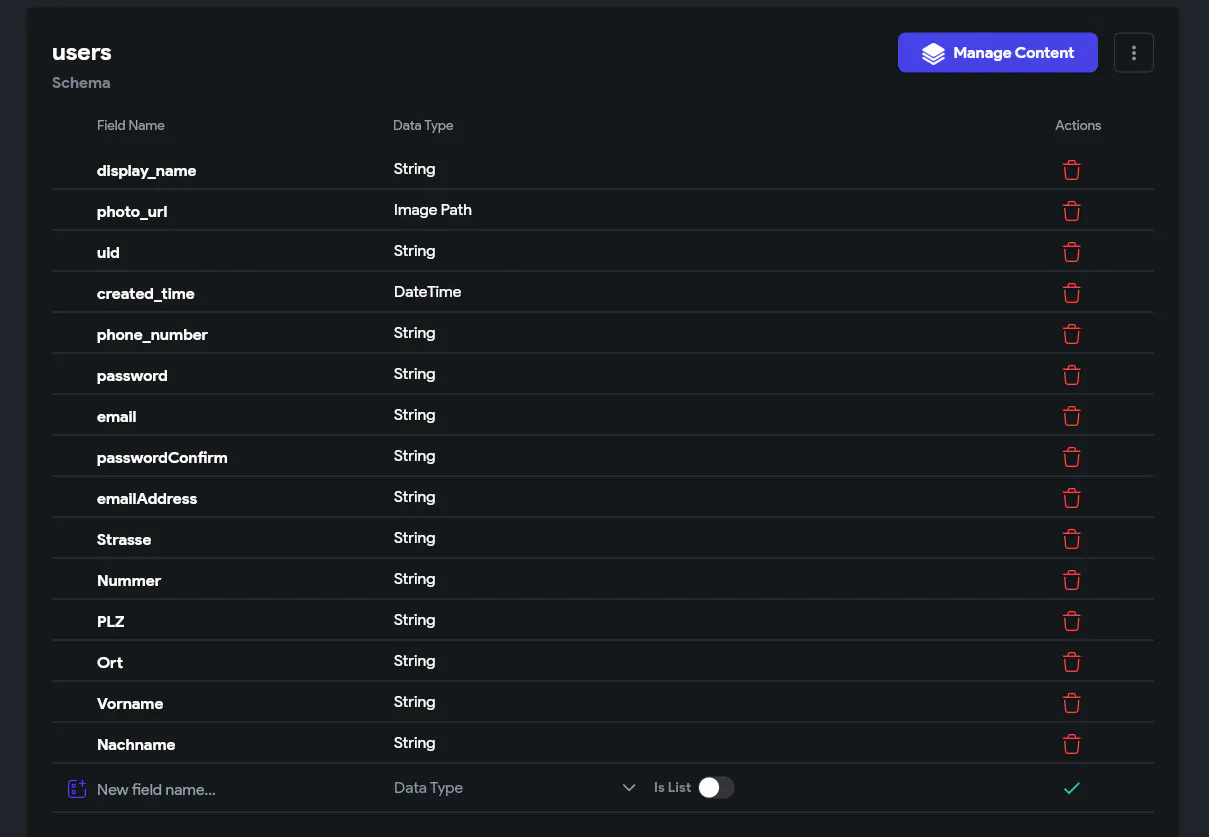This screenshot has width=1209, height=837.
Task: Click the add-field icon beside new field name
Action: click(77, 789)
